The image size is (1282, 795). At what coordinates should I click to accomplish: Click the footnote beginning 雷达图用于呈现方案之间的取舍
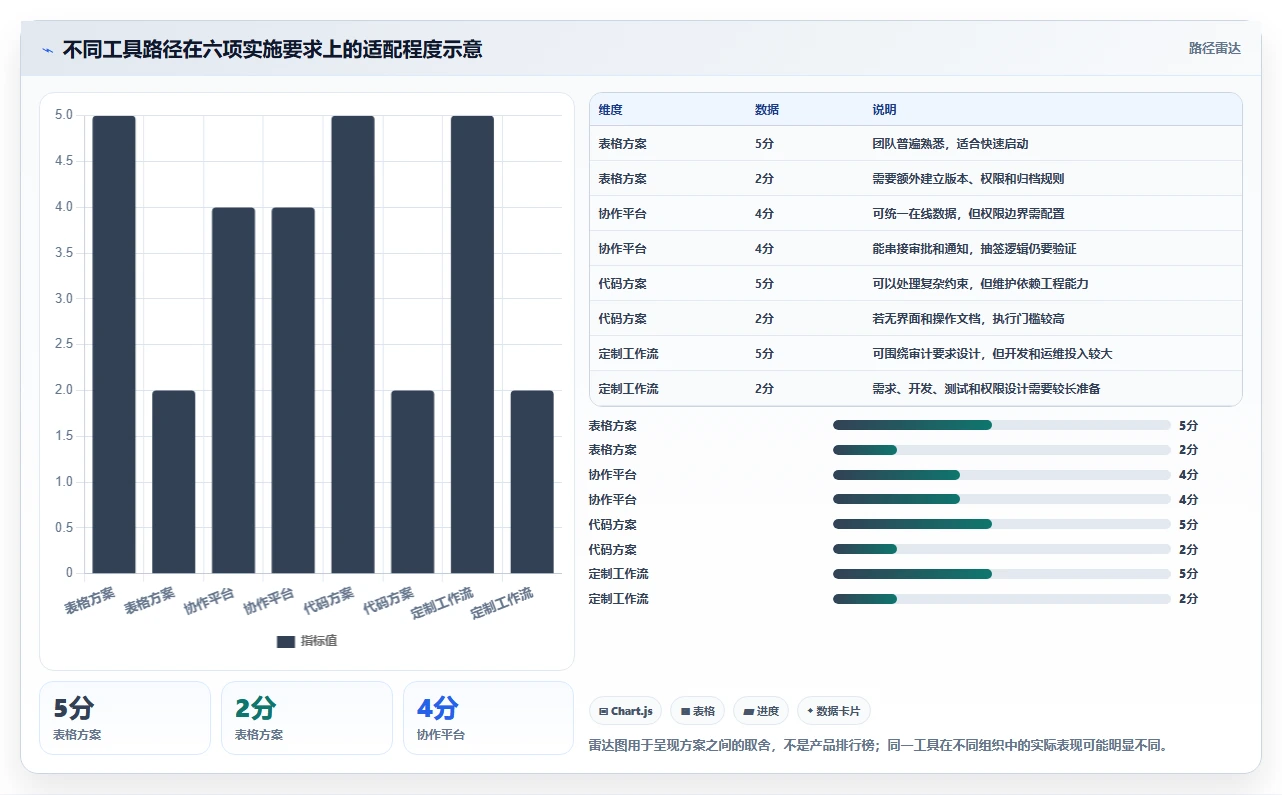click(880, 745)
